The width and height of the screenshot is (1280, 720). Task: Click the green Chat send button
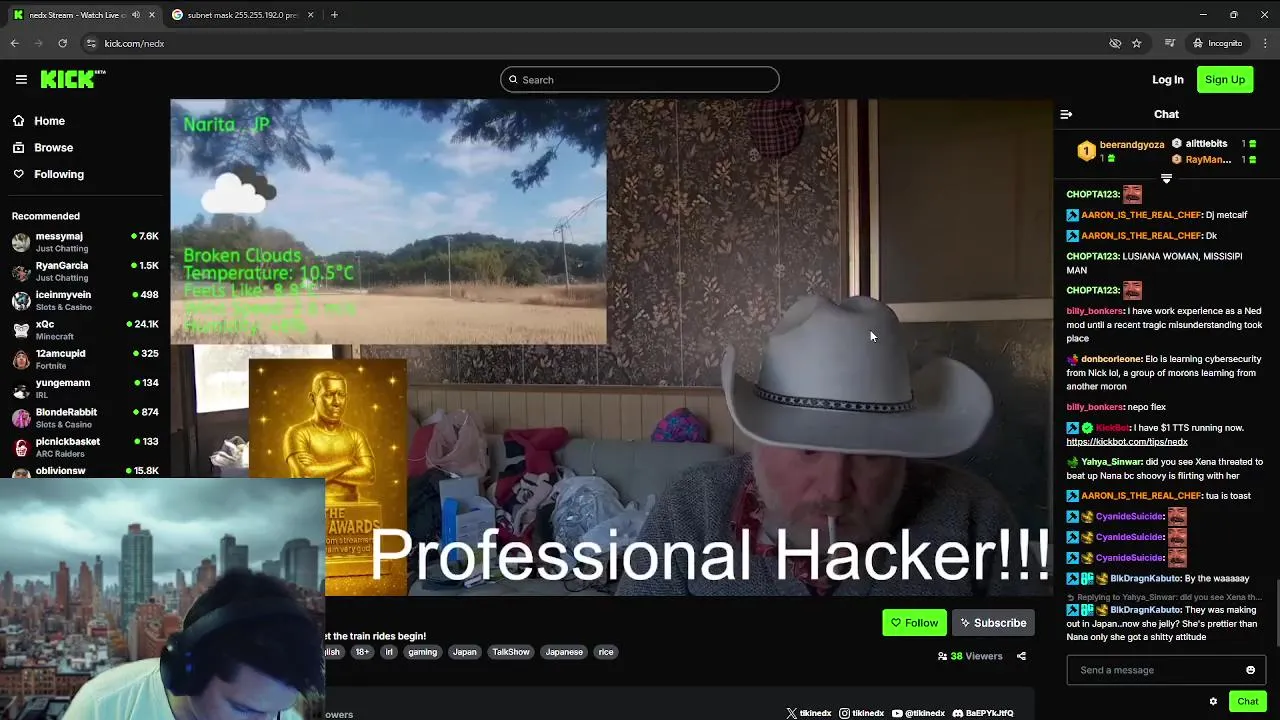pyautogui.click(x=1248, y=701)
